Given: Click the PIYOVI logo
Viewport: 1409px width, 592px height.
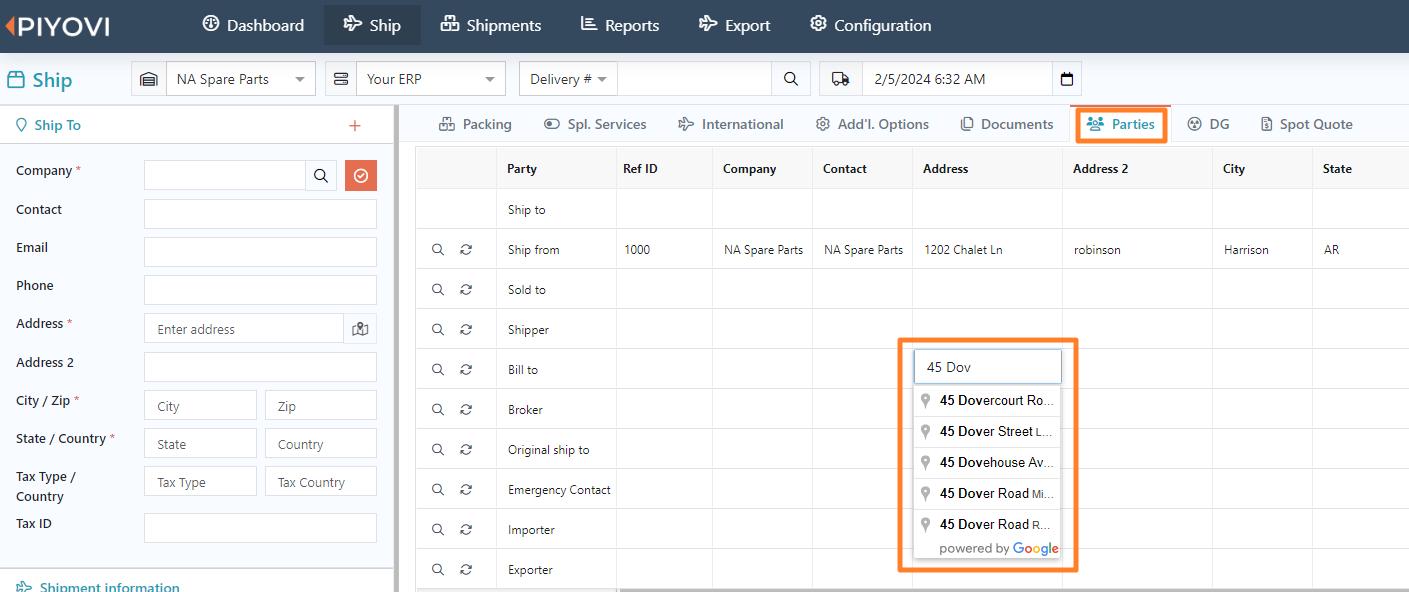Looking at the screenshot, I should click(57, 27).
